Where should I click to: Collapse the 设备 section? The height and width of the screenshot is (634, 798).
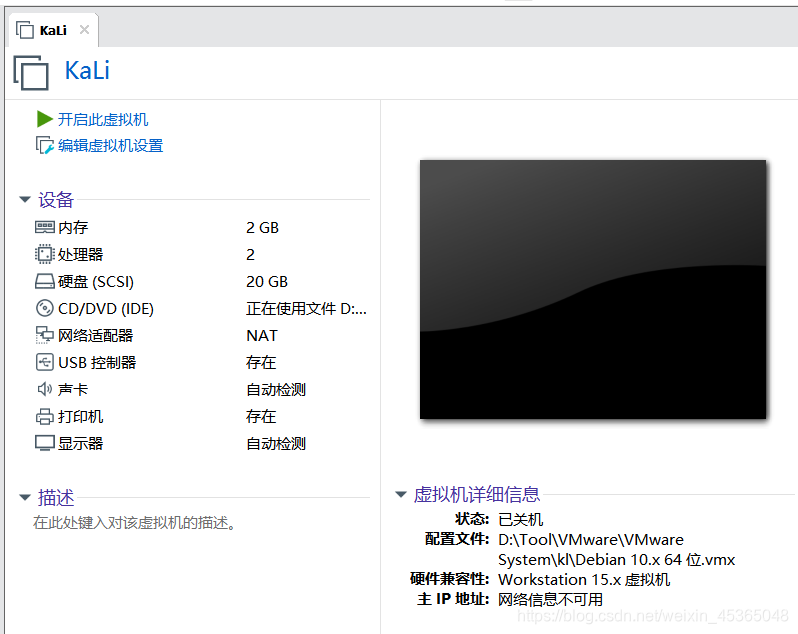click(x=24, y=199)
